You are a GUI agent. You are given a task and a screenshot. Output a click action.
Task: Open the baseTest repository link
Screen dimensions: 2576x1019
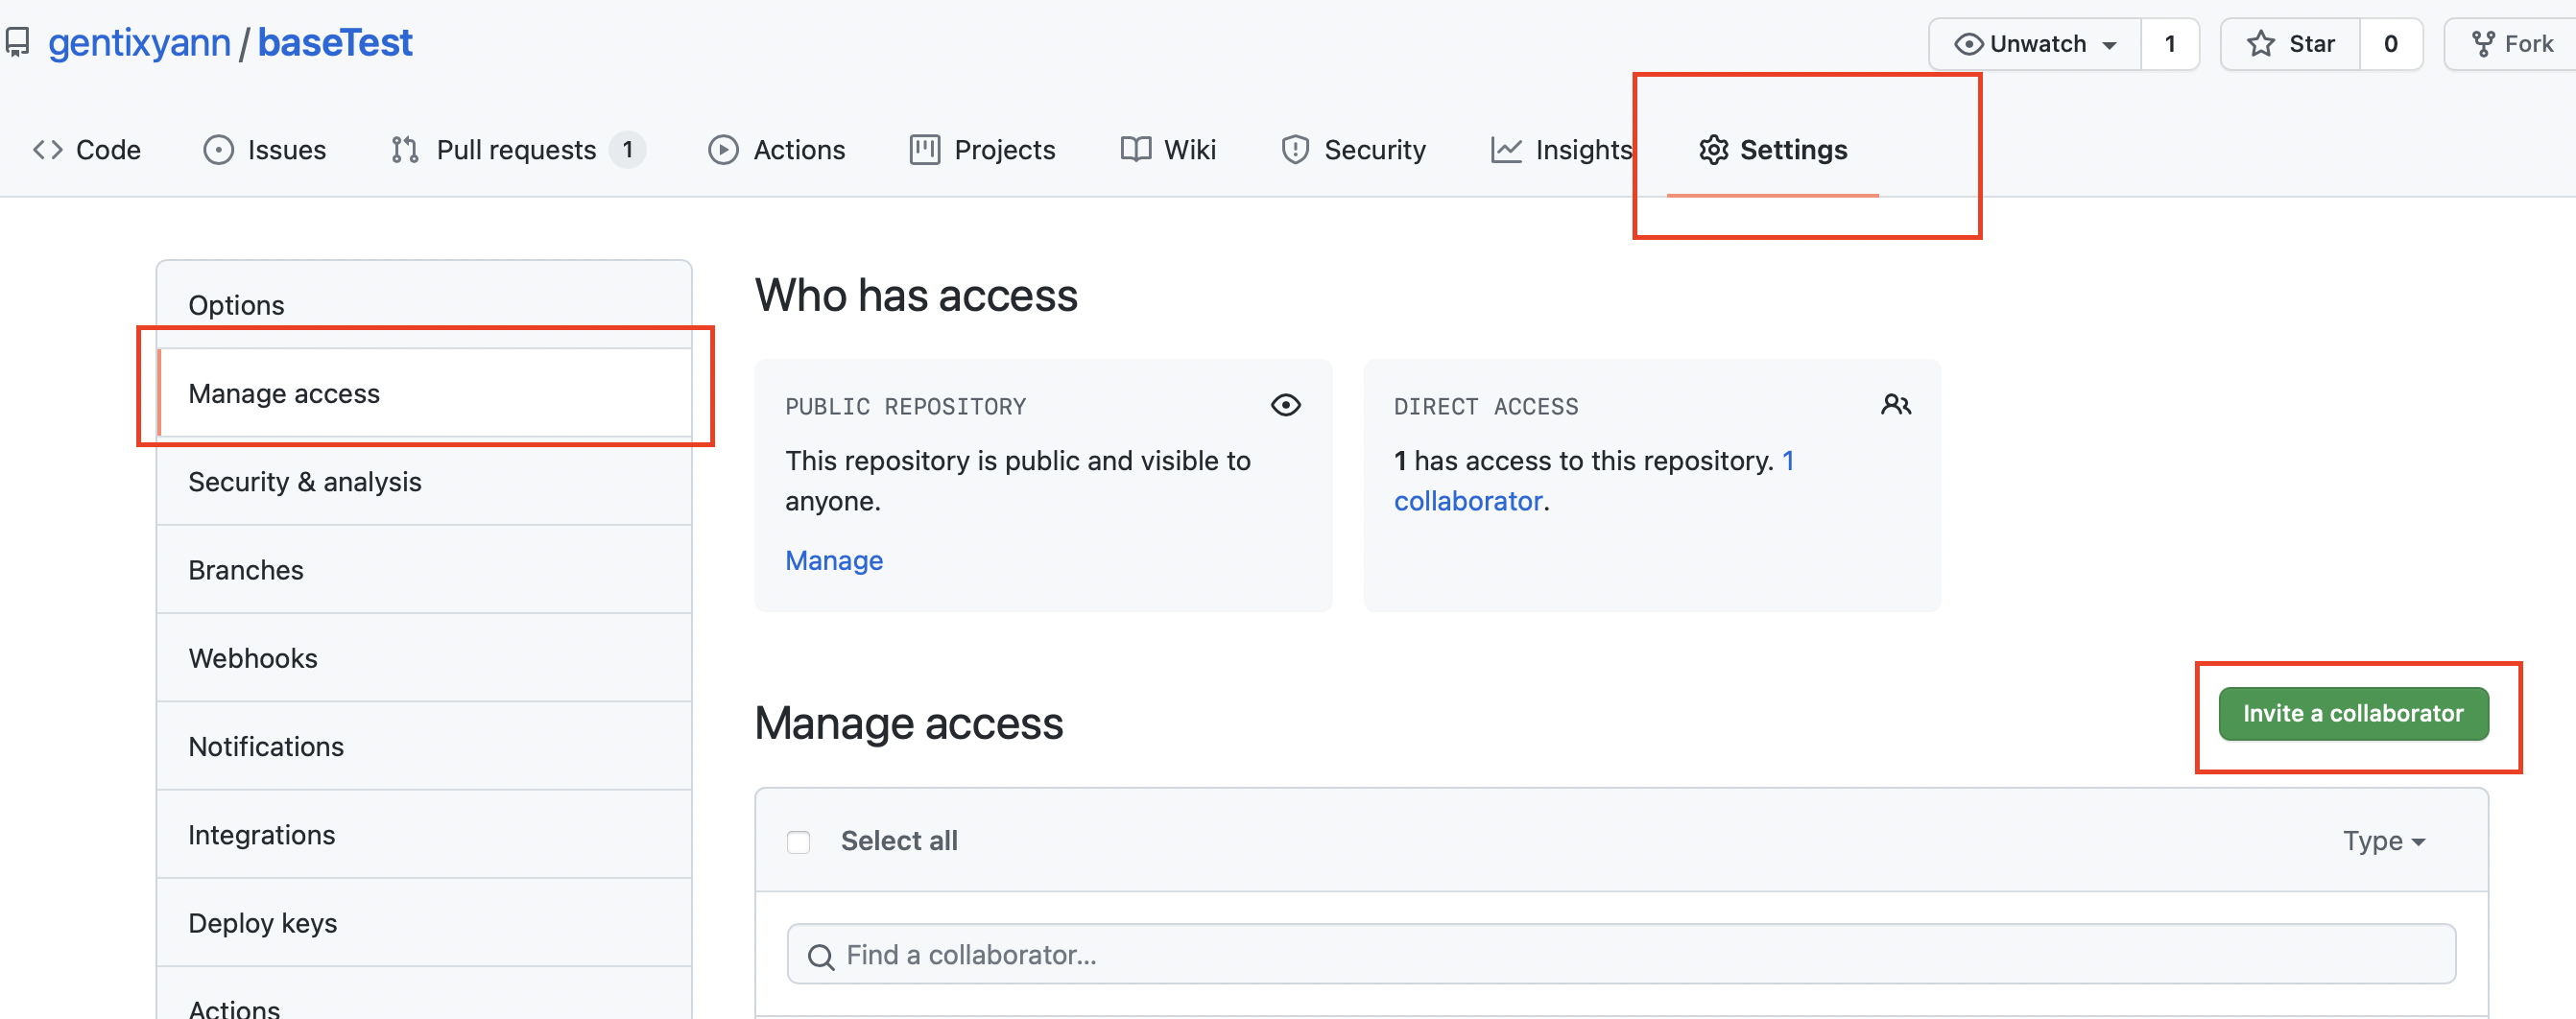[x=335, y=43]
